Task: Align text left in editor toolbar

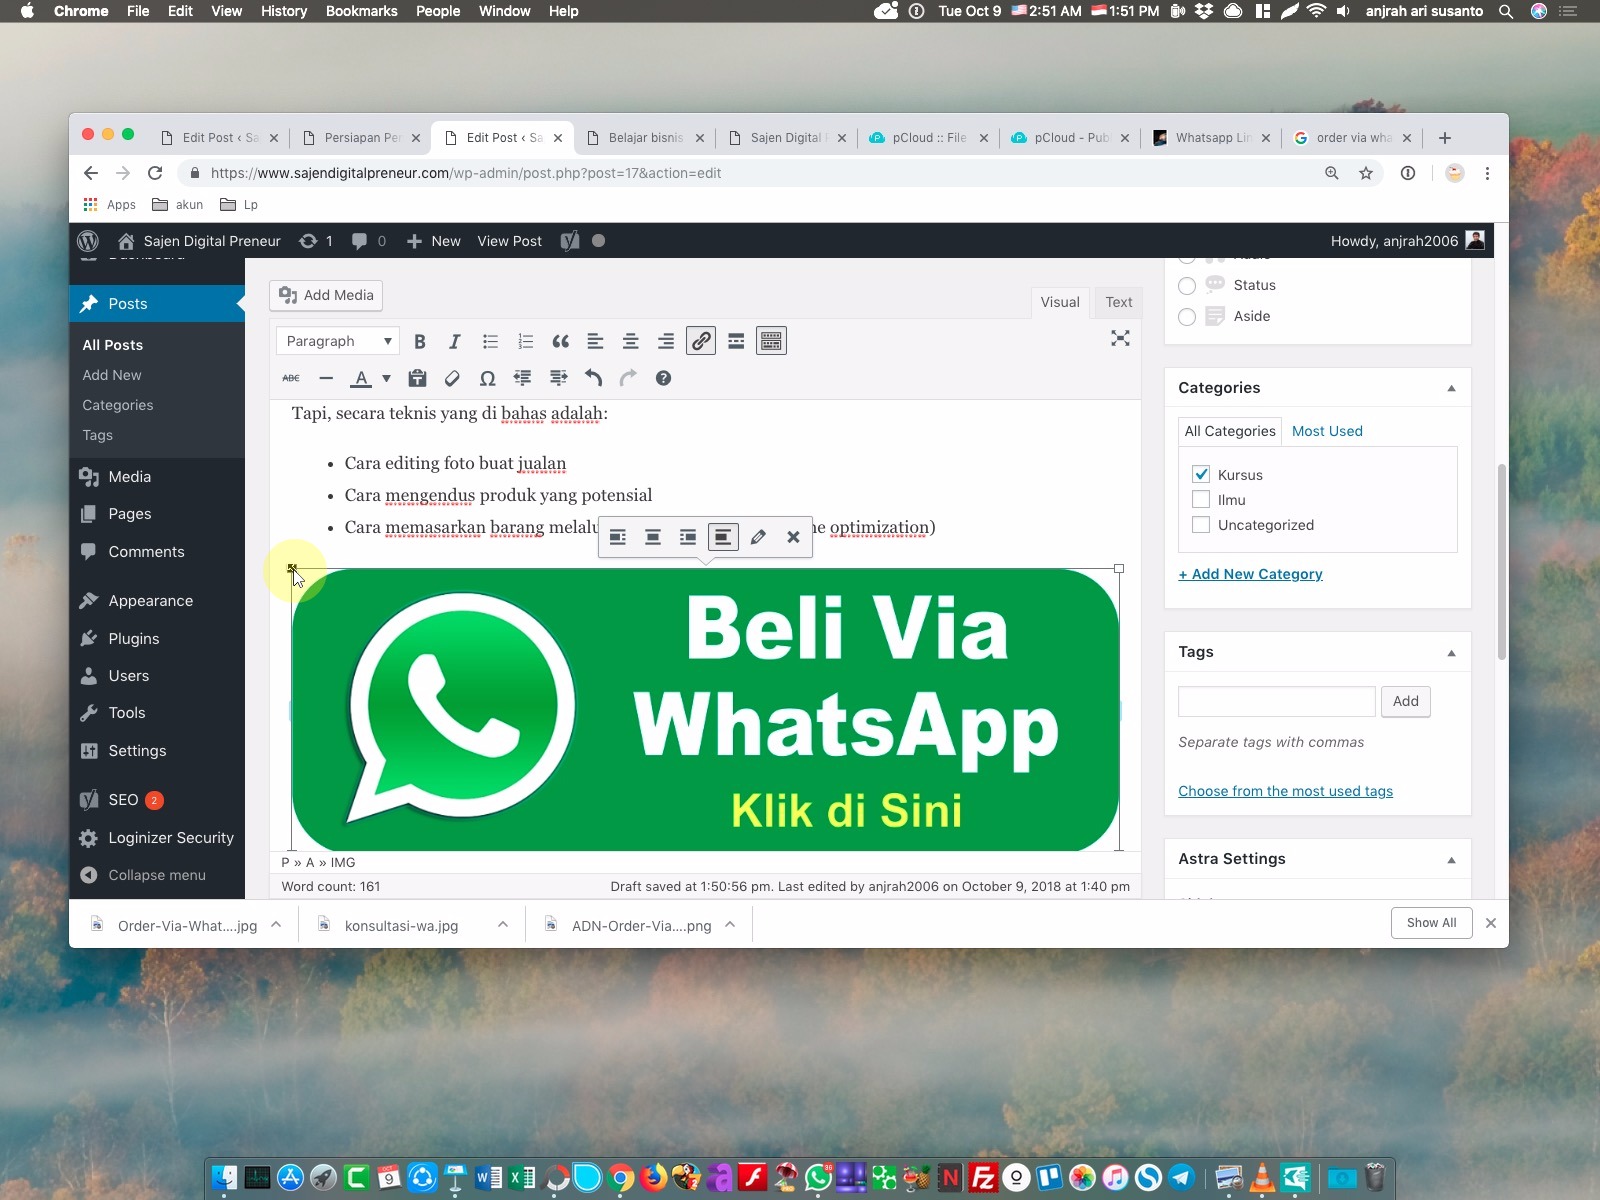Action: (595, 341)
